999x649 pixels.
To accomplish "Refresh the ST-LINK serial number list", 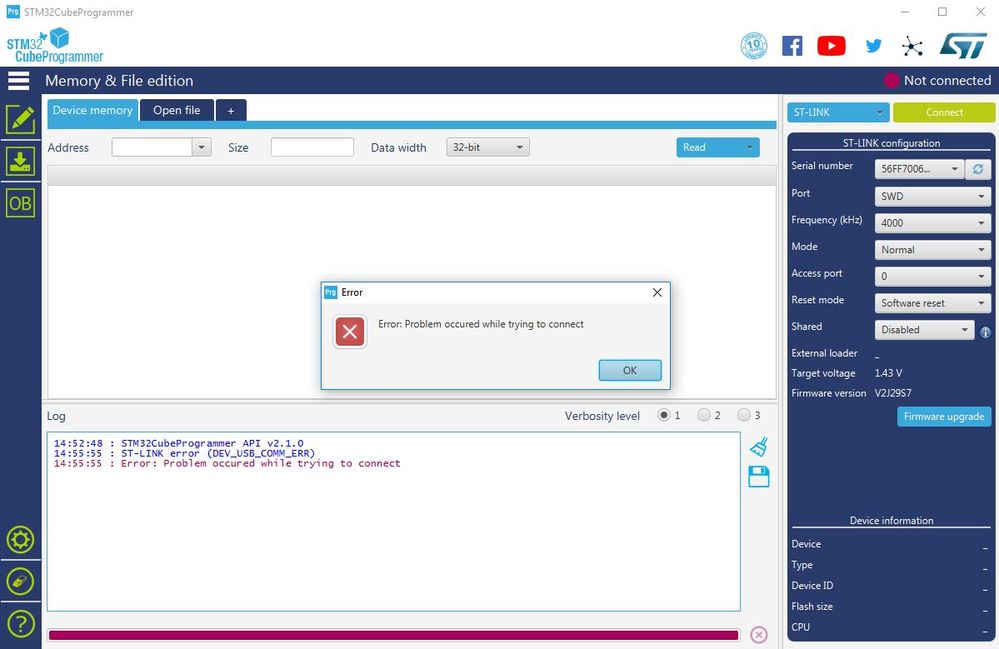I will 978,169.
